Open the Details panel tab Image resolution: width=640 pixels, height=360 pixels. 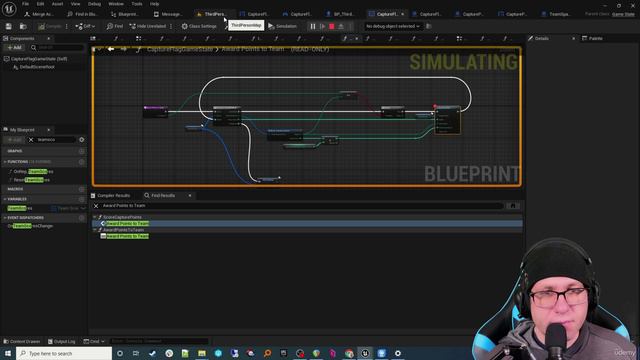pyautogui.click(x=542, y=38)
